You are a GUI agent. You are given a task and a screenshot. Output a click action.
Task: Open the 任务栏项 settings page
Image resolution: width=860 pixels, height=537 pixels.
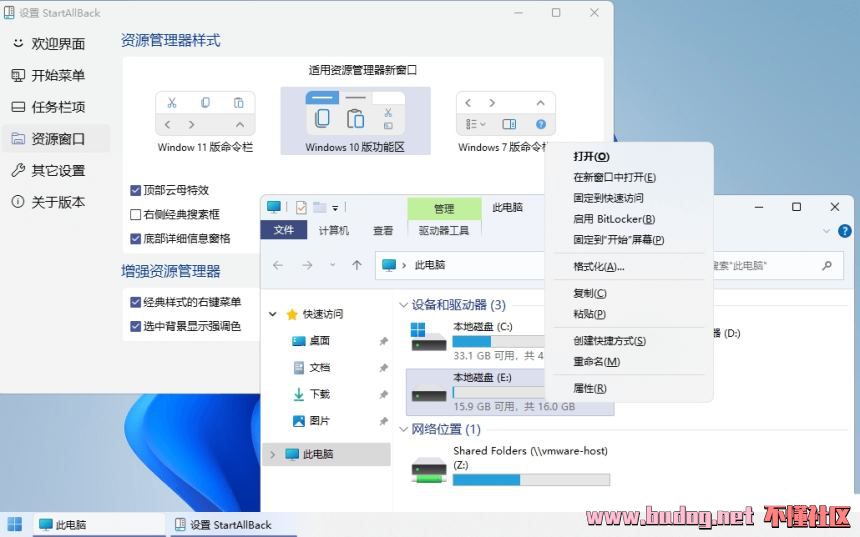57,107
